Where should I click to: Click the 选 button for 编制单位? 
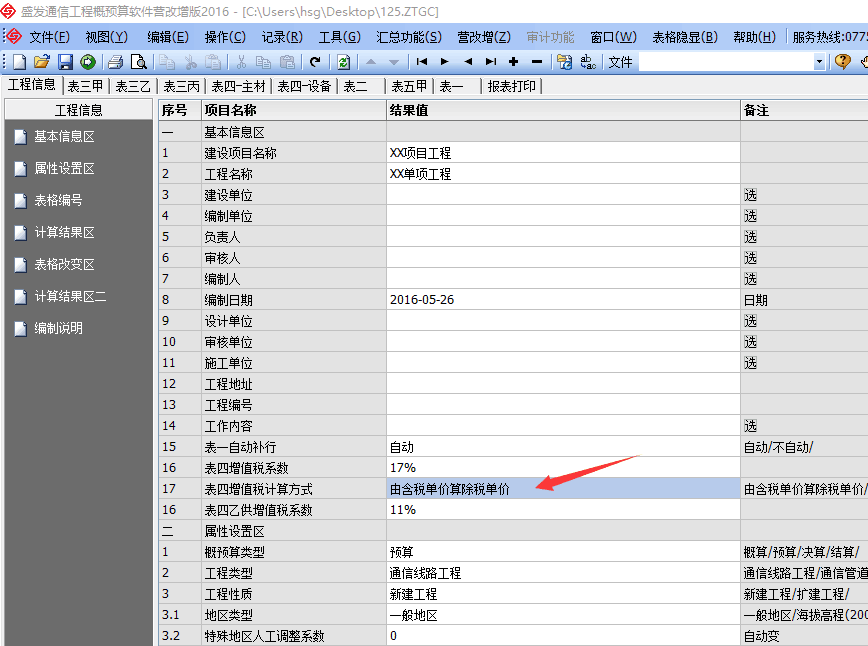click(750, 216)
